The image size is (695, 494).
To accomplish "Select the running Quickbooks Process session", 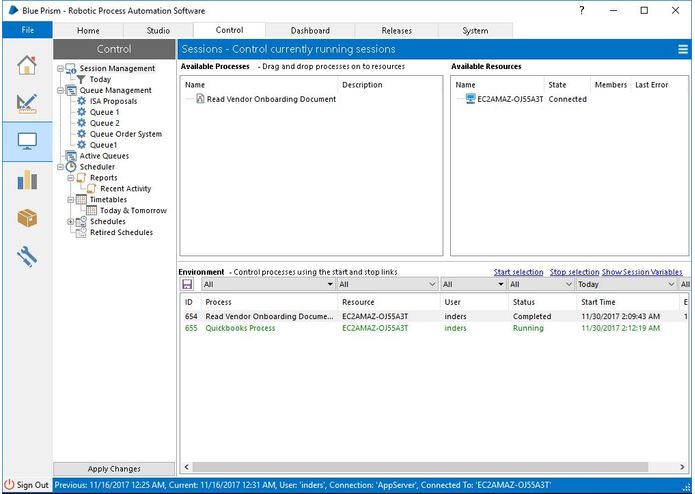I will tap(434, 328).
